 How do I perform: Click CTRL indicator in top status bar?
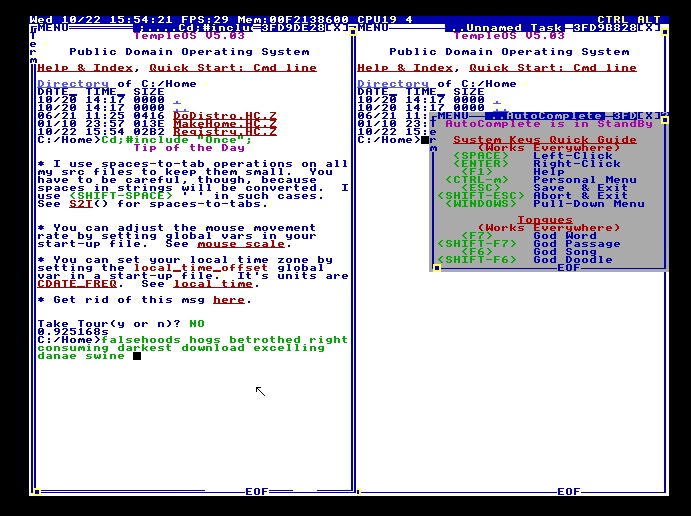tap(613, 20)
